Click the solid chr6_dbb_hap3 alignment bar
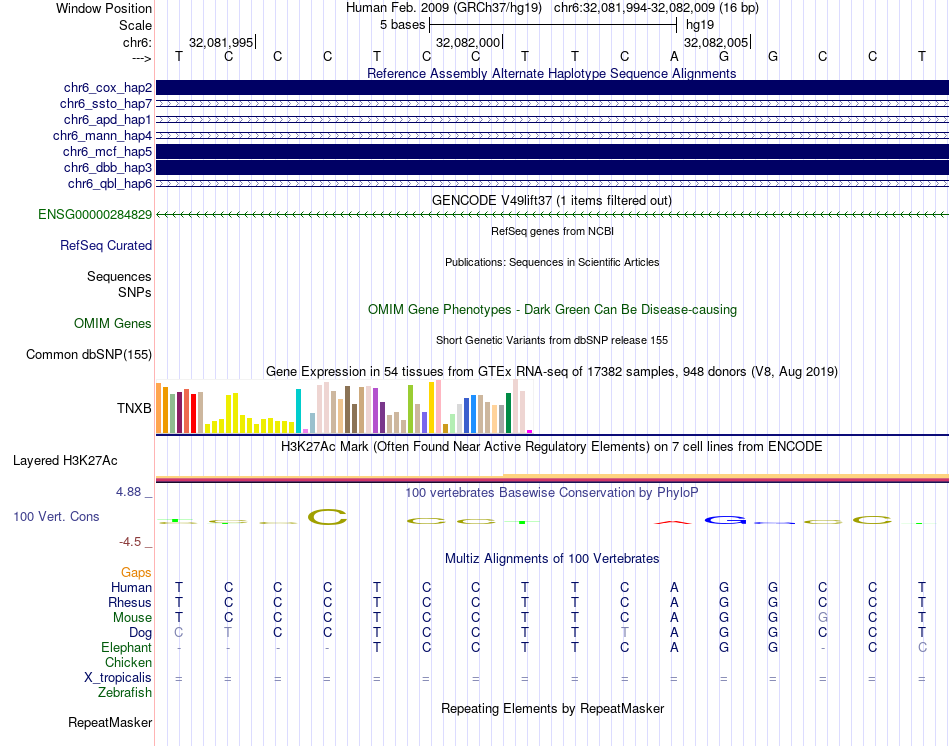 [x=552, y=167]
